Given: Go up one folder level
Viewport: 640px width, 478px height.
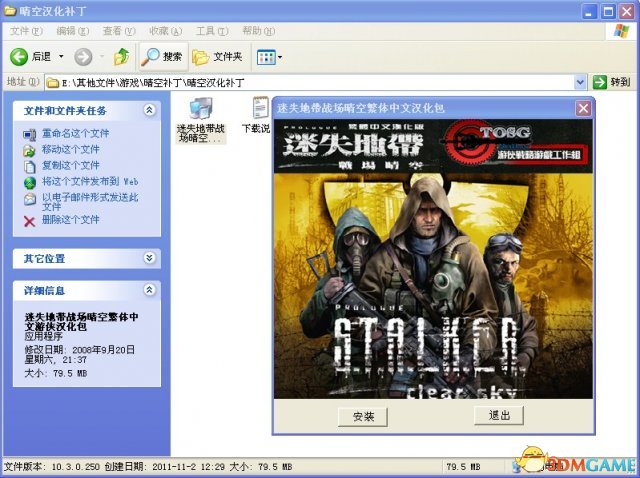Looking at the screenshot, I should point(122,57).
